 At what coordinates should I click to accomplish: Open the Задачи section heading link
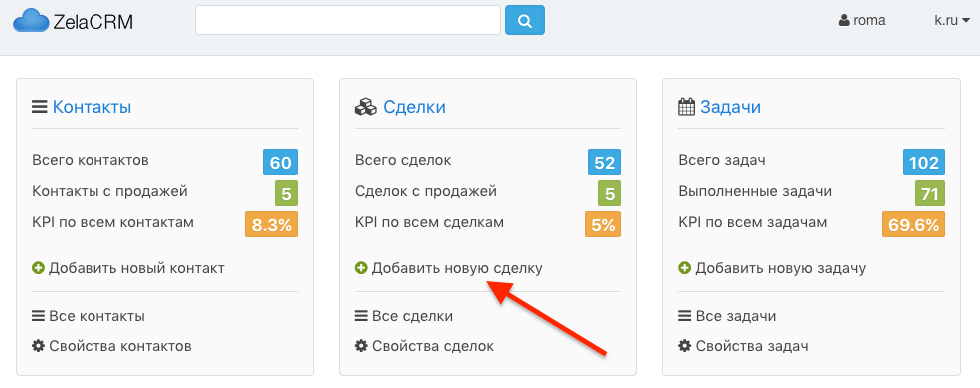[731, 107]
